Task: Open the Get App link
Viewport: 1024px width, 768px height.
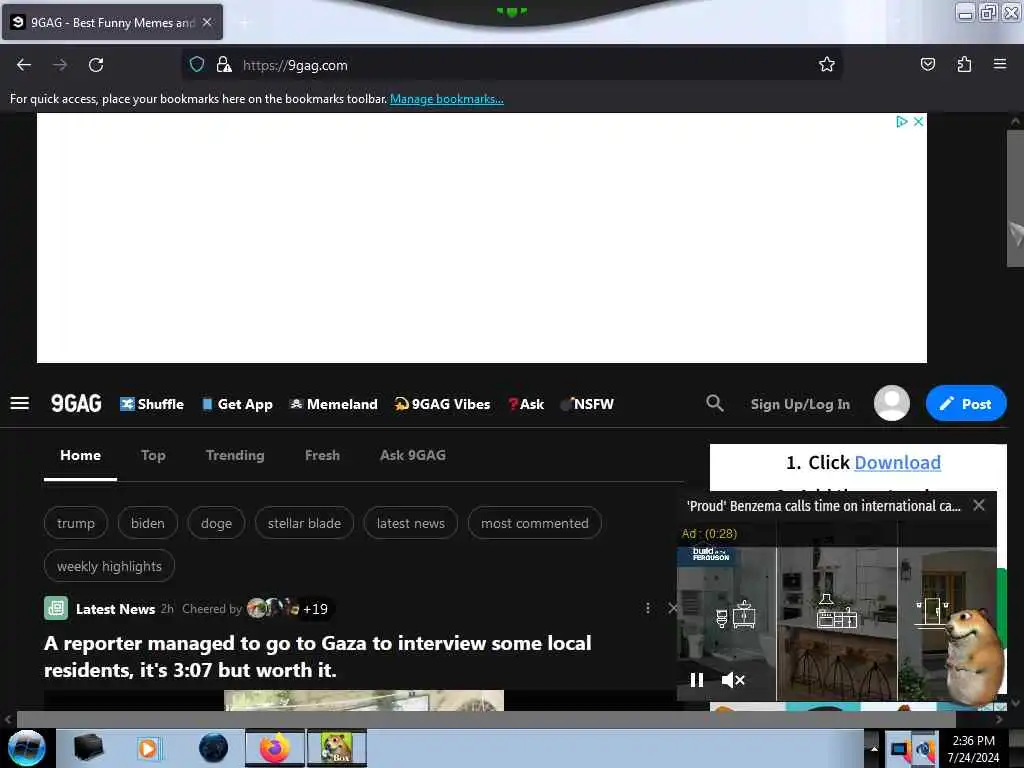Action: (x=237, y=404)
